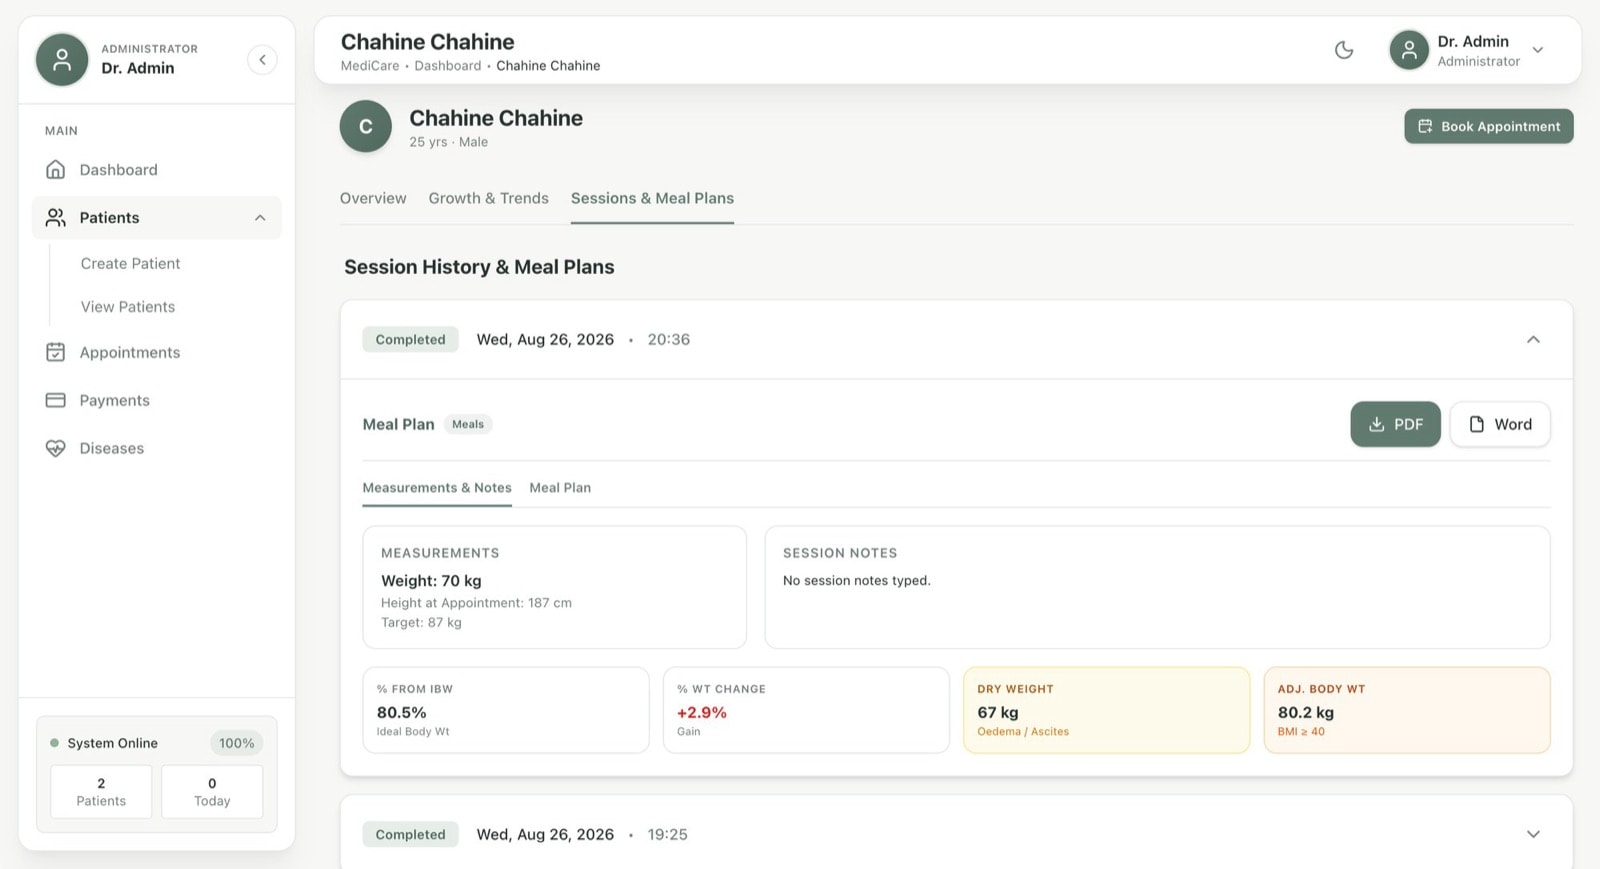Download the meal plan as PDF

tap(1395, 424)
